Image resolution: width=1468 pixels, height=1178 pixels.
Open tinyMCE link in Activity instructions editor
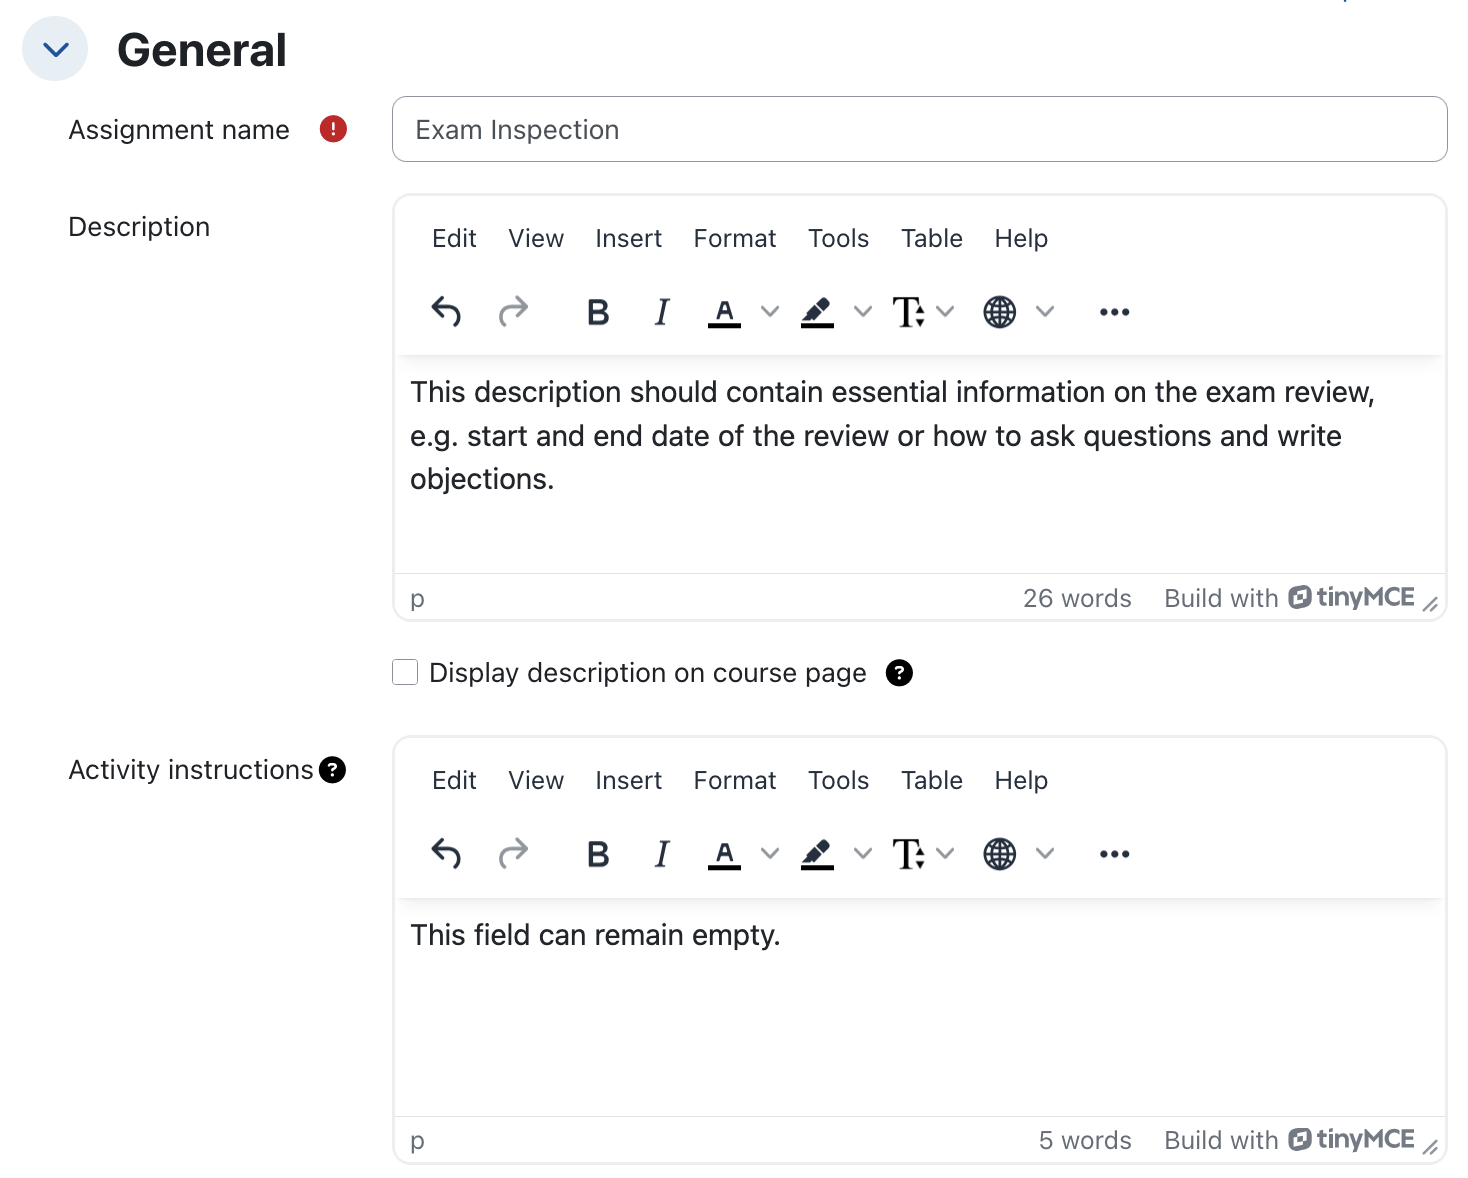[x=1351, y=1139]
